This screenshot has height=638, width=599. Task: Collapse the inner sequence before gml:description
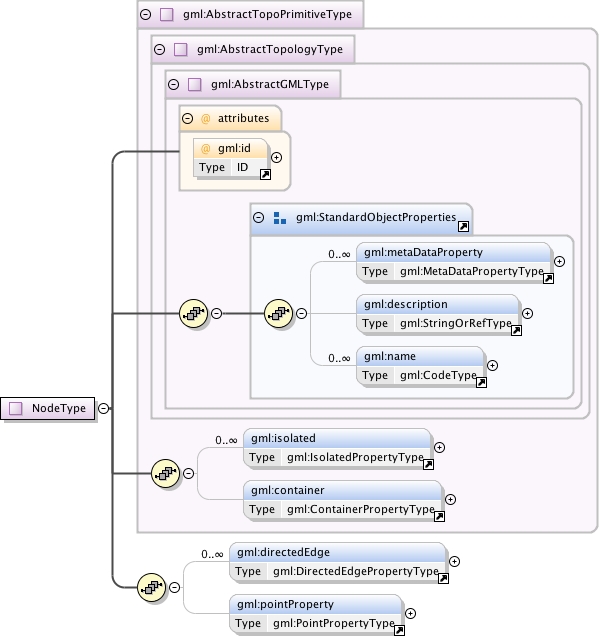point(302,313)
